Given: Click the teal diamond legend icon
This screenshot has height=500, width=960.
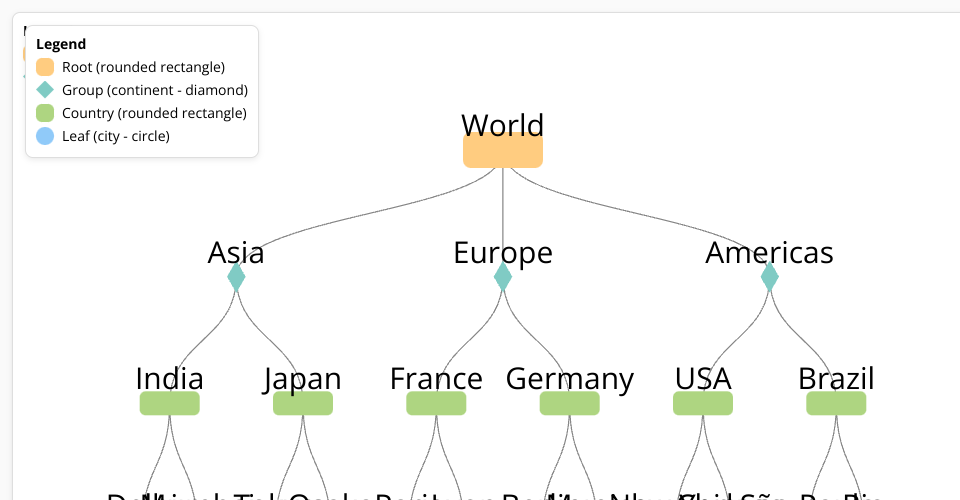Looking at the screenshot, I should [x=45, y=90].
